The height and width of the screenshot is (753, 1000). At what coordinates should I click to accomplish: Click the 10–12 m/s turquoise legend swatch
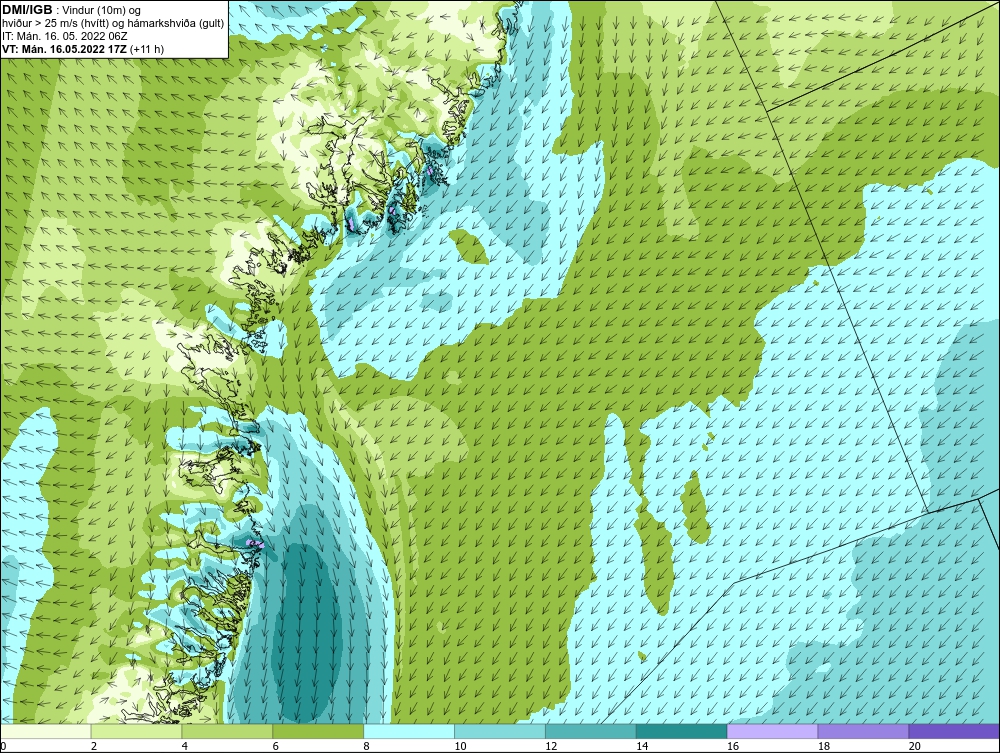coord(499,731)
